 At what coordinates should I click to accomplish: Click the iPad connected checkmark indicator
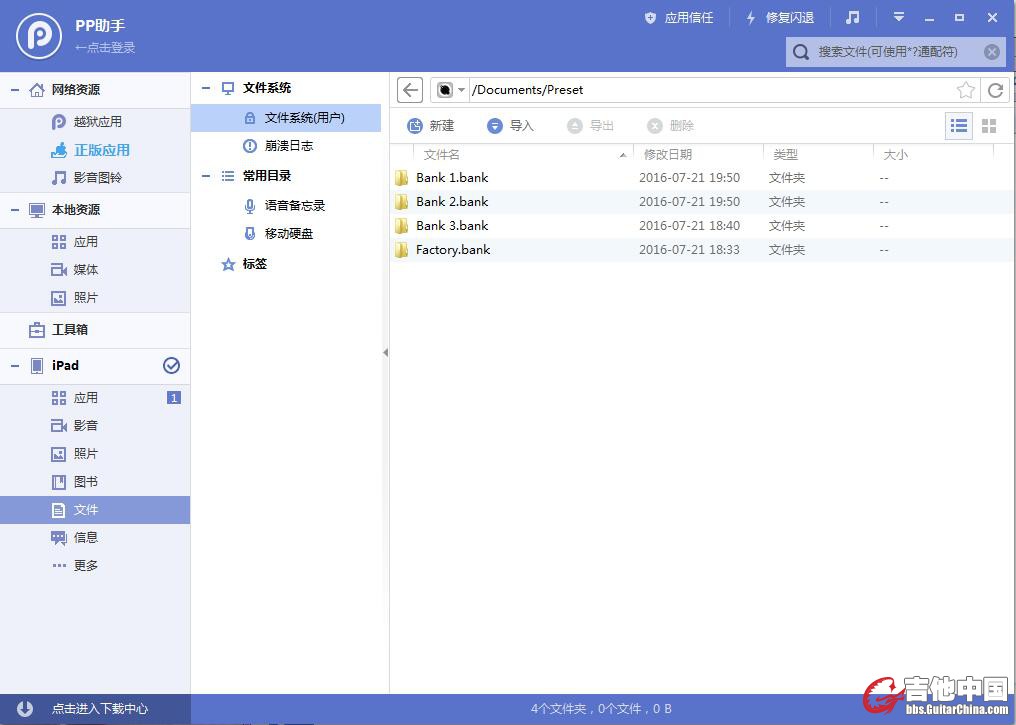(171, 366)
